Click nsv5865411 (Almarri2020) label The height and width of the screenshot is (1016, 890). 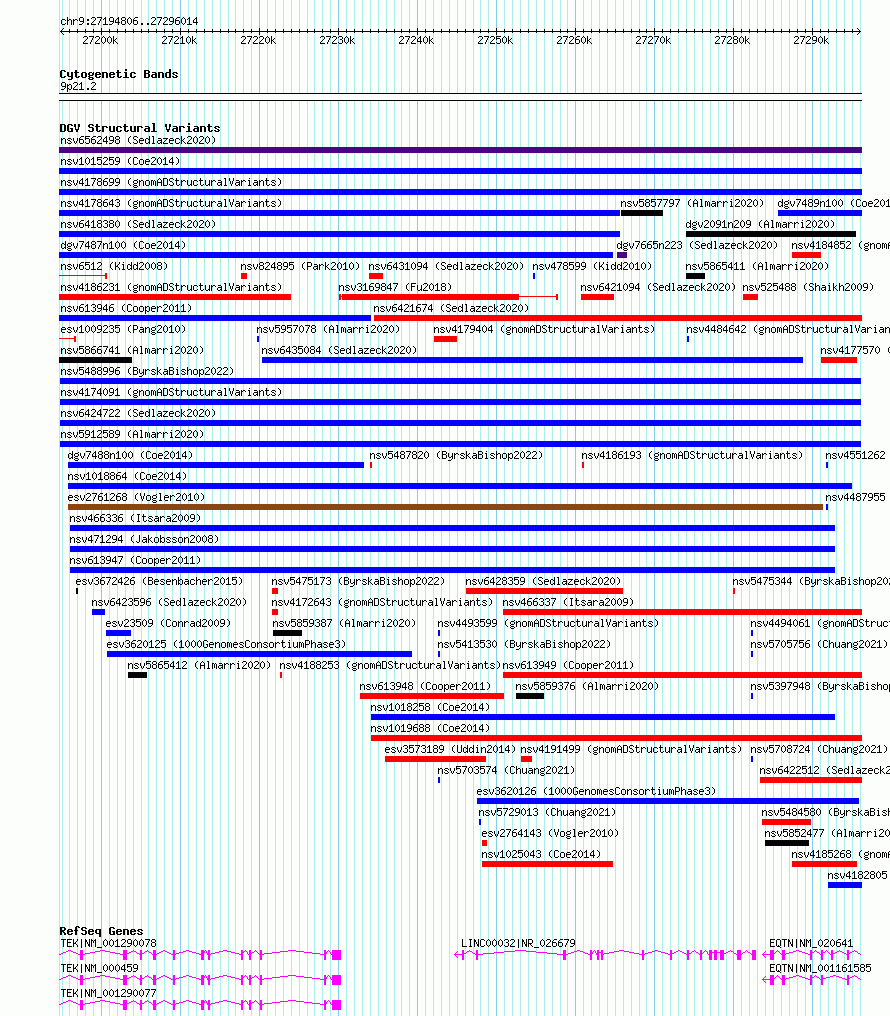point(757,266)
